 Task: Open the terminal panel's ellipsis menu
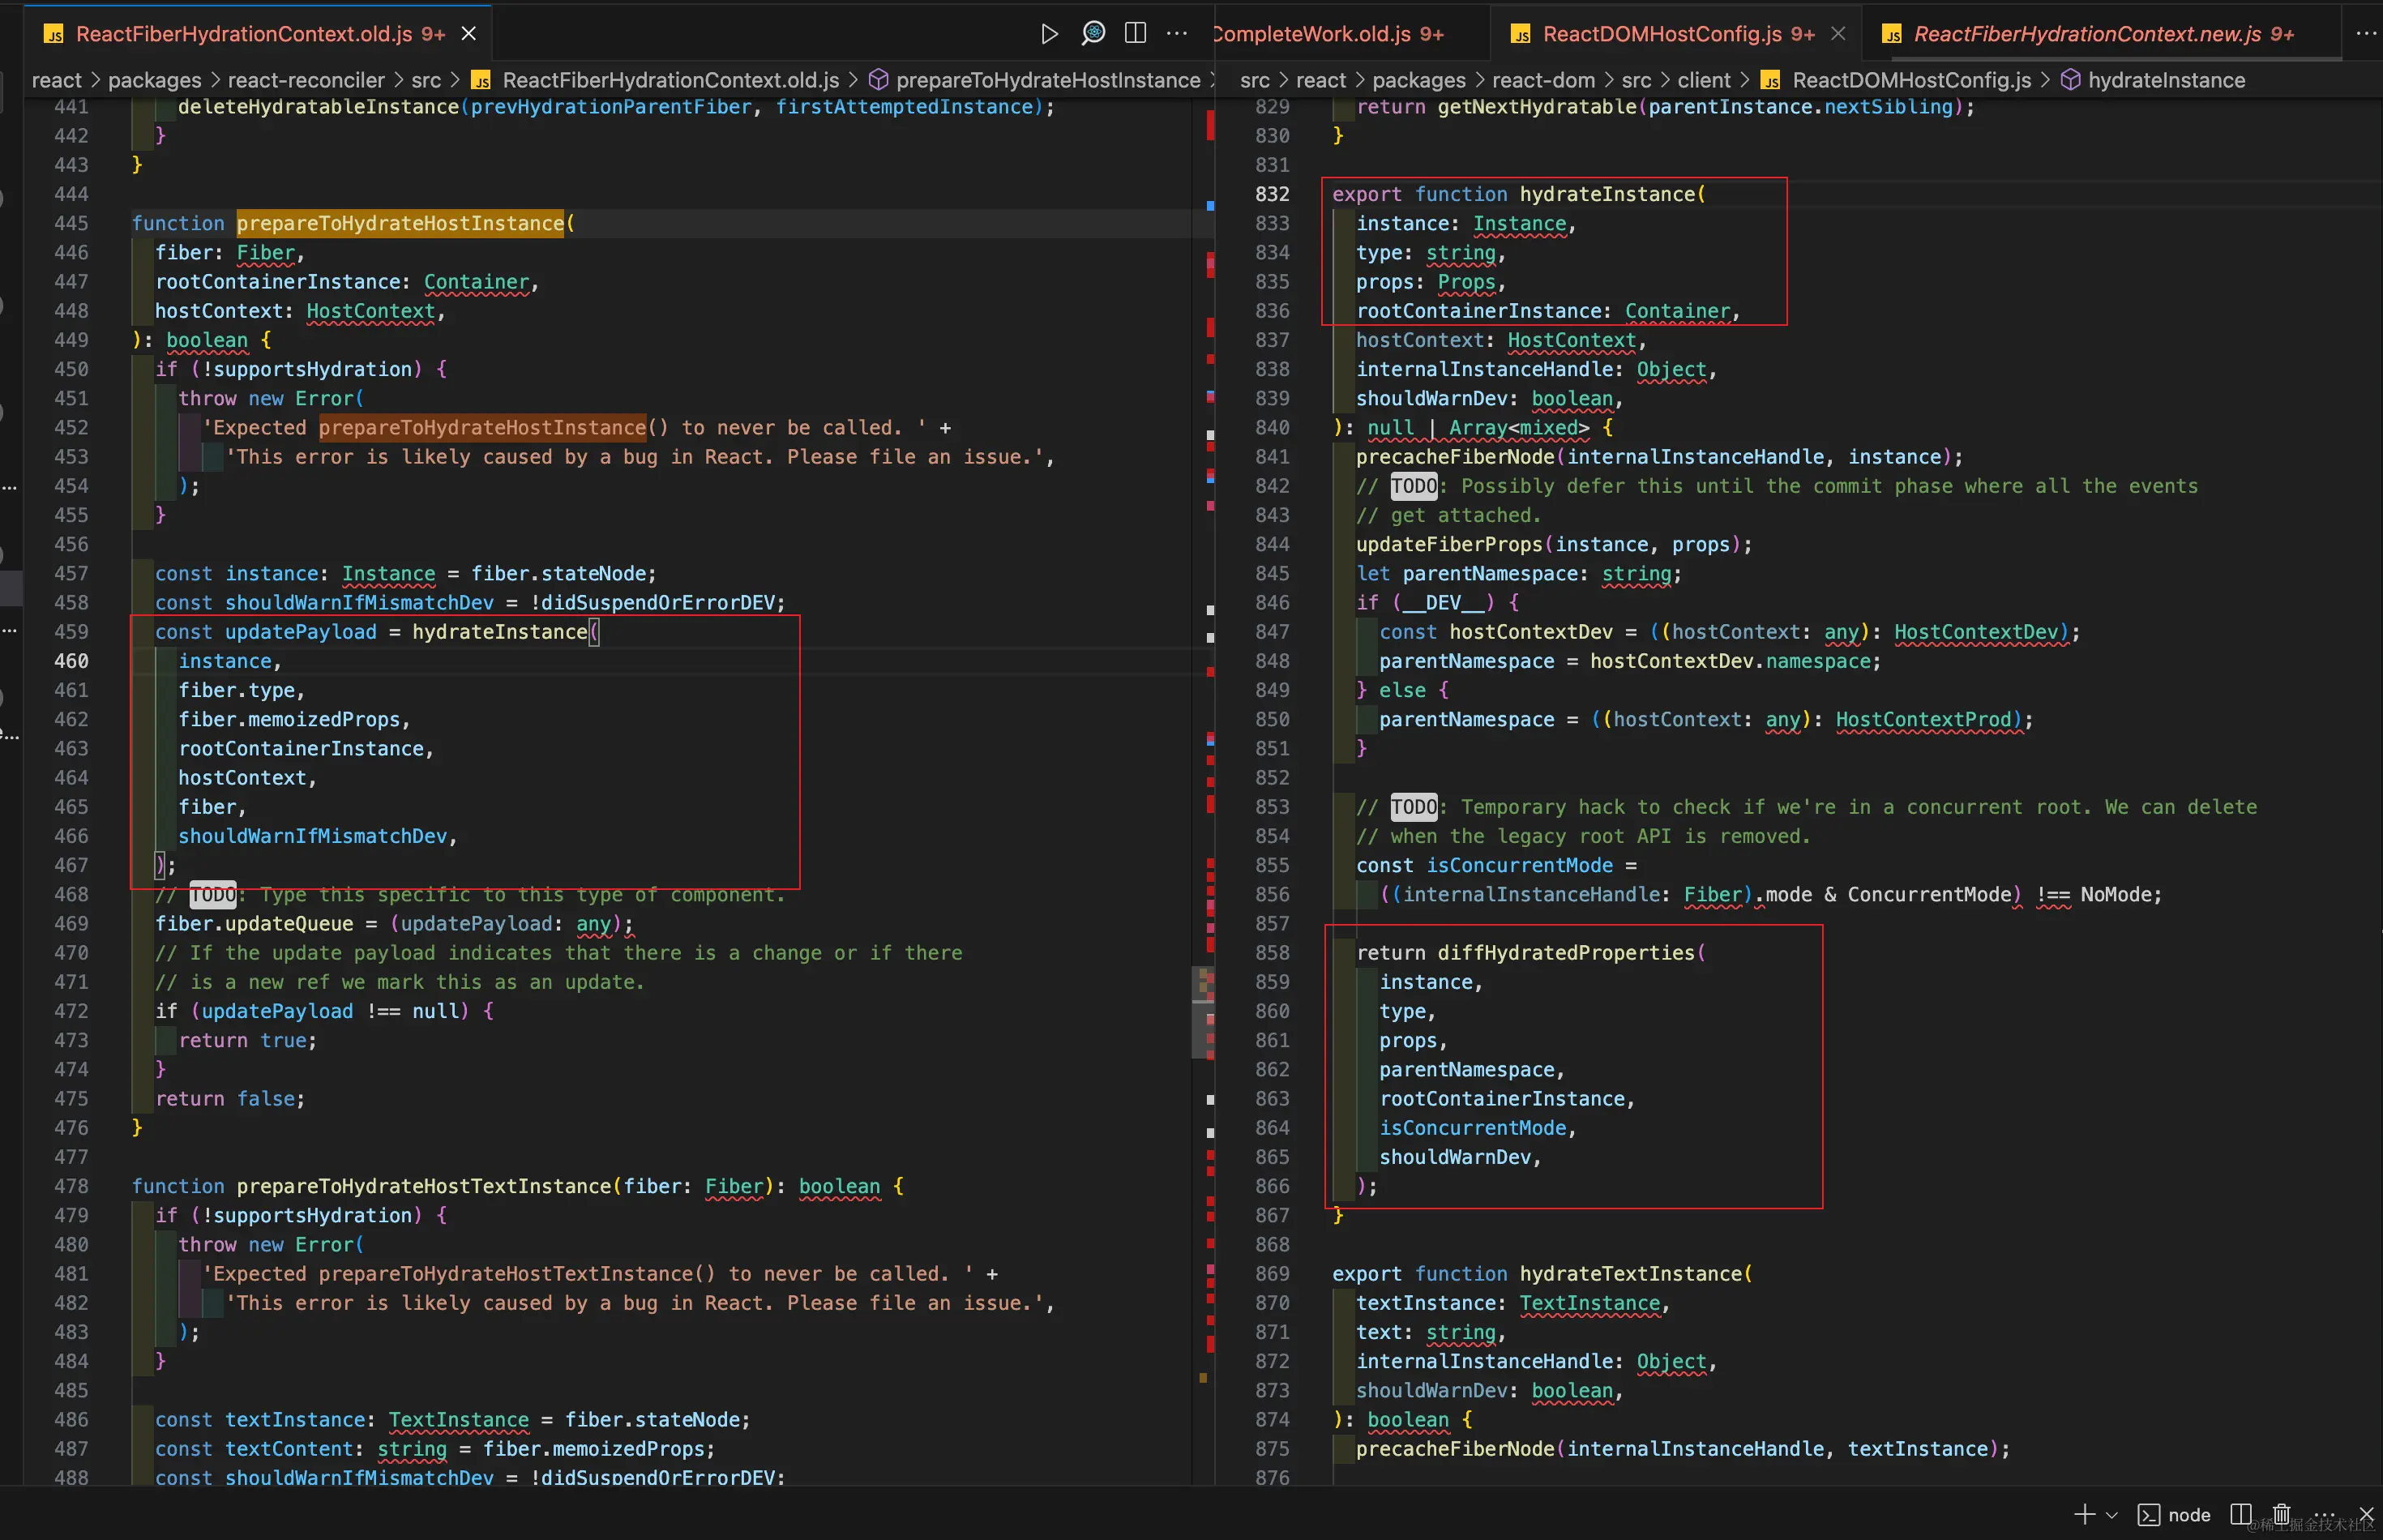pos(2324,1513)
